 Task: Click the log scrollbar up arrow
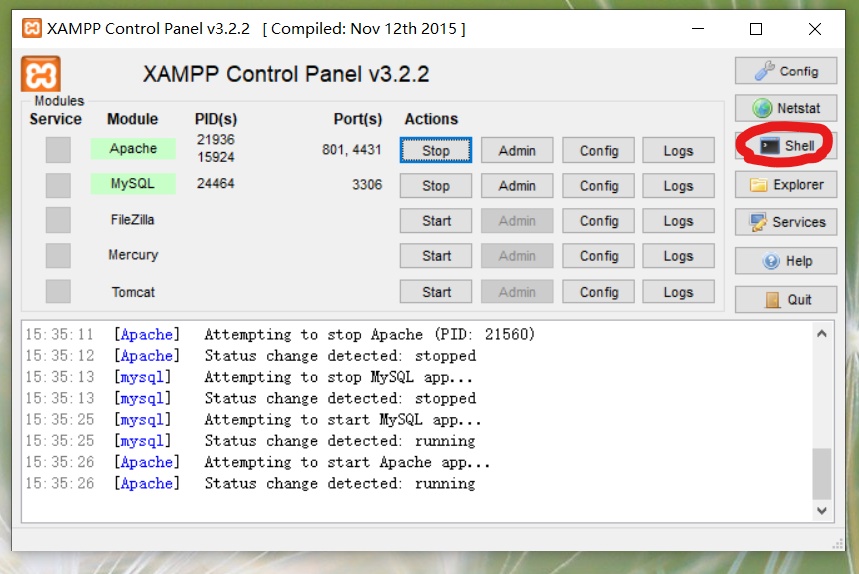click(821, 334)
